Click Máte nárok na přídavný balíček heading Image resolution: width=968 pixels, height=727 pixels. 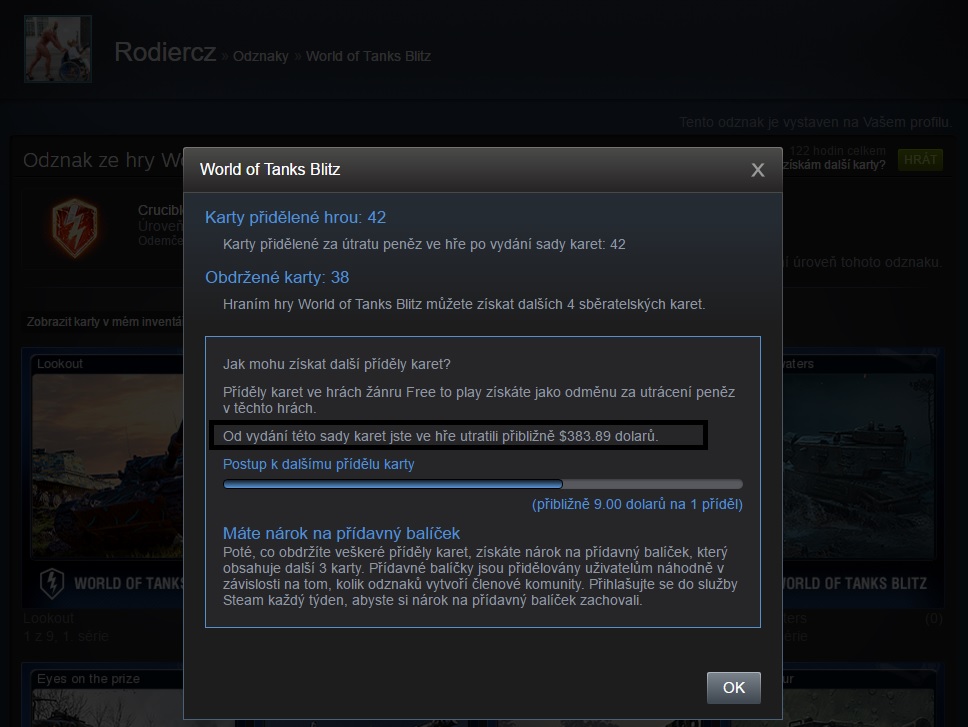341,533
